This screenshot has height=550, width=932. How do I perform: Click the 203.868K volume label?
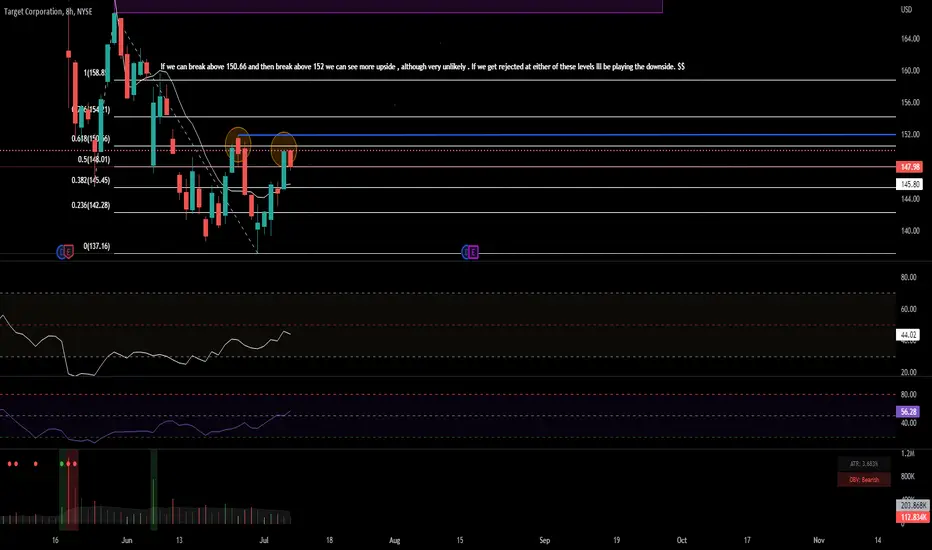pyautogui.click(x=912, y=505)
